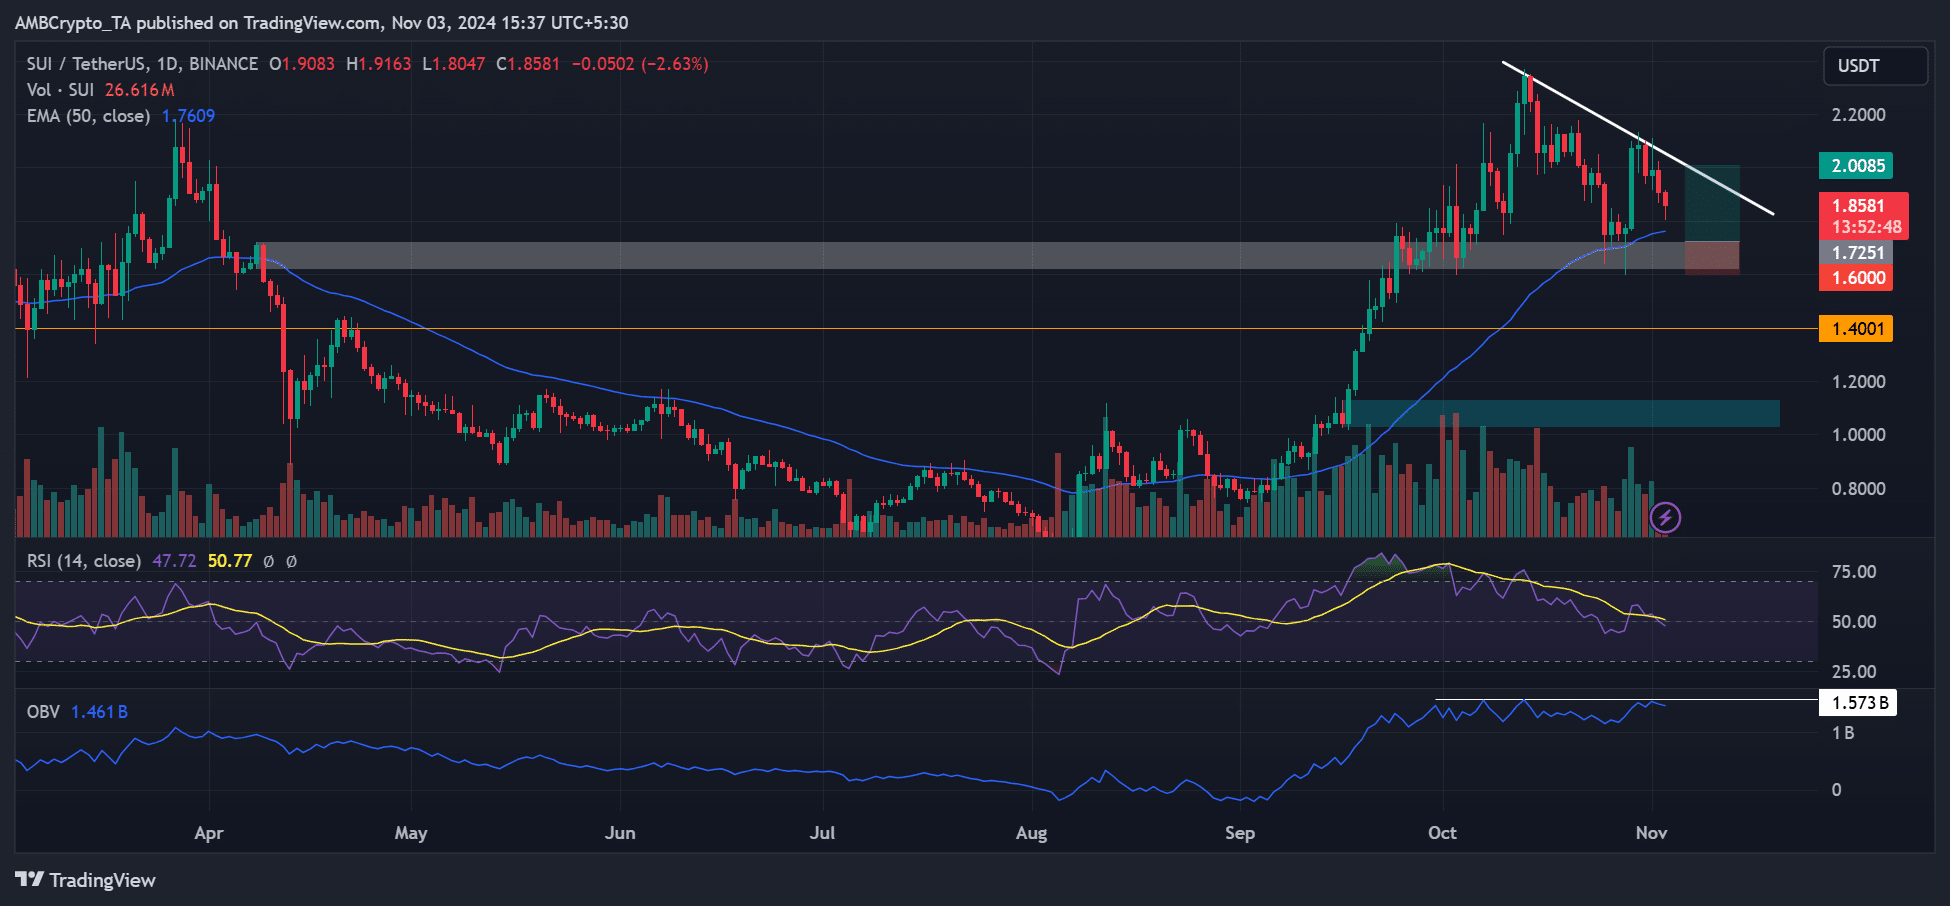Click the OBV indicator legend
The height and width of the screenshot is (906, 1950).
point(43,712)
